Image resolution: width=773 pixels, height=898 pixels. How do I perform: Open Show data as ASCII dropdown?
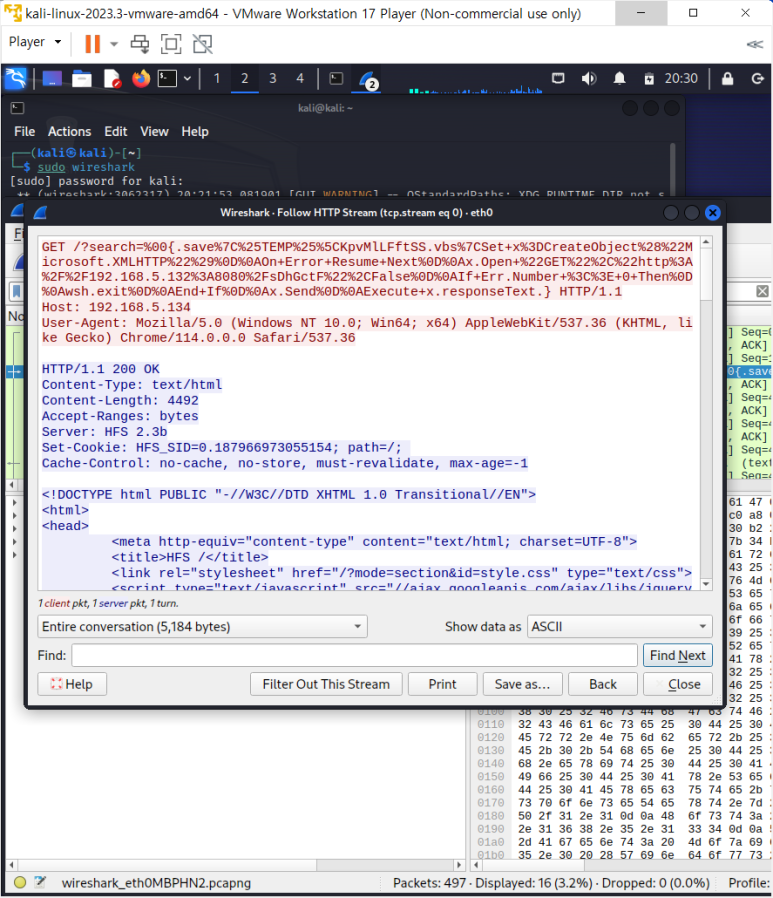pyautogui.click(x=620, y=627)
